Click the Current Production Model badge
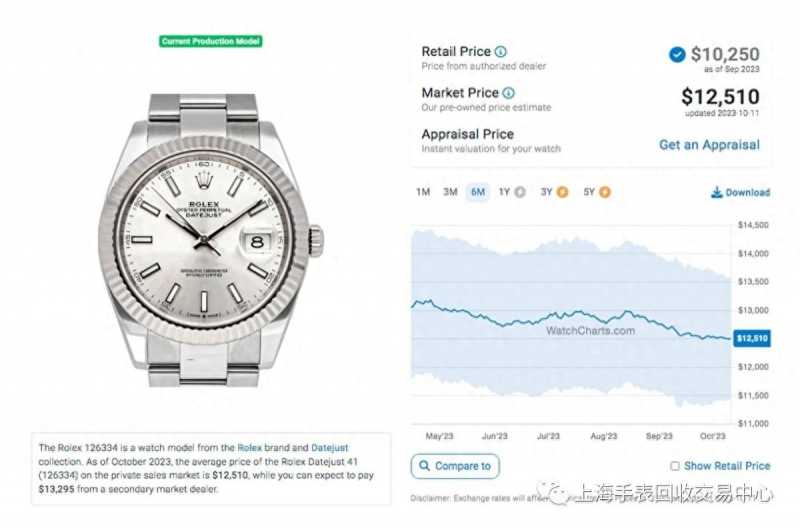 pos(211,41)
